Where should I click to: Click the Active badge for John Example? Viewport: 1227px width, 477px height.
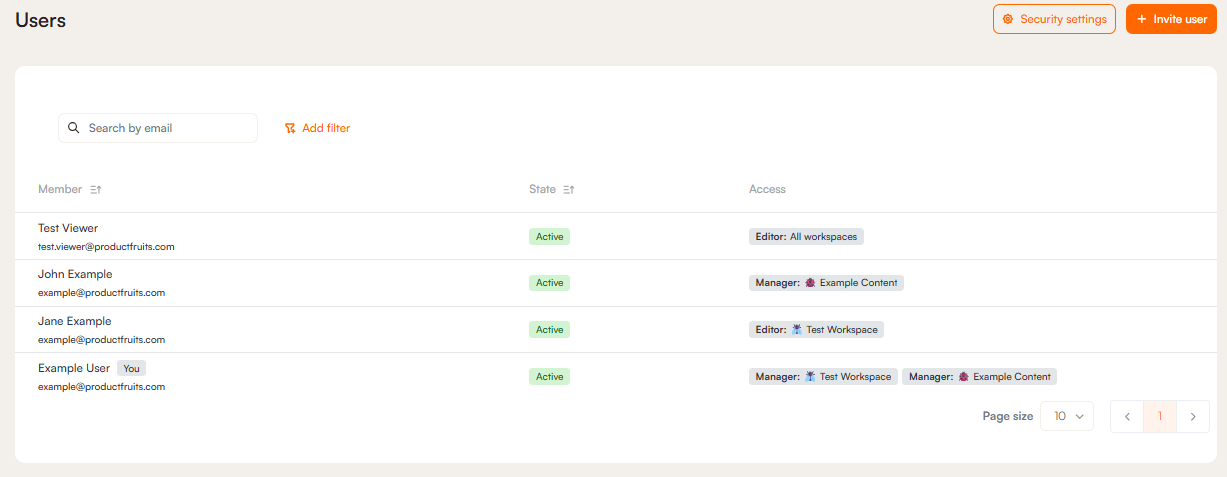[549, 283]
